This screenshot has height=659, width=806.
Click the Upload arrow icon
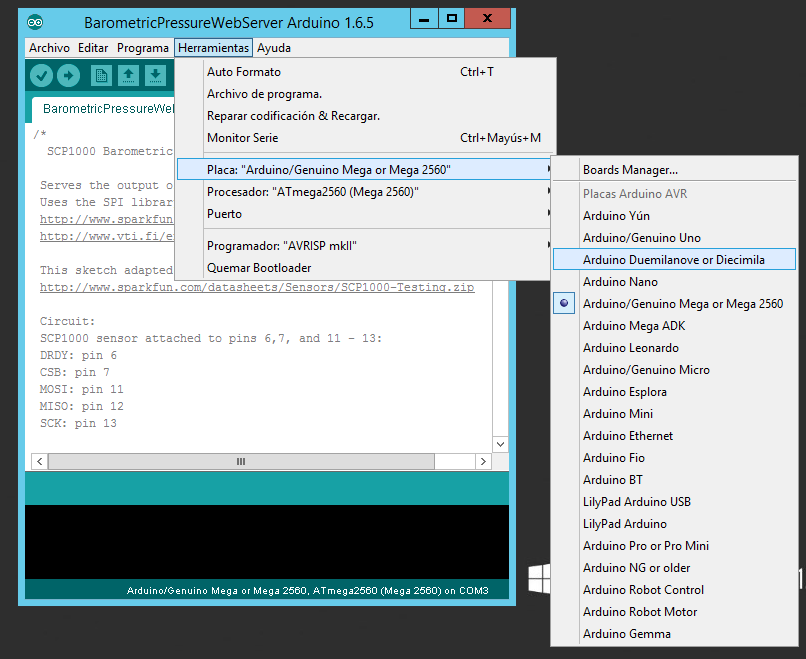pos(68,76)
